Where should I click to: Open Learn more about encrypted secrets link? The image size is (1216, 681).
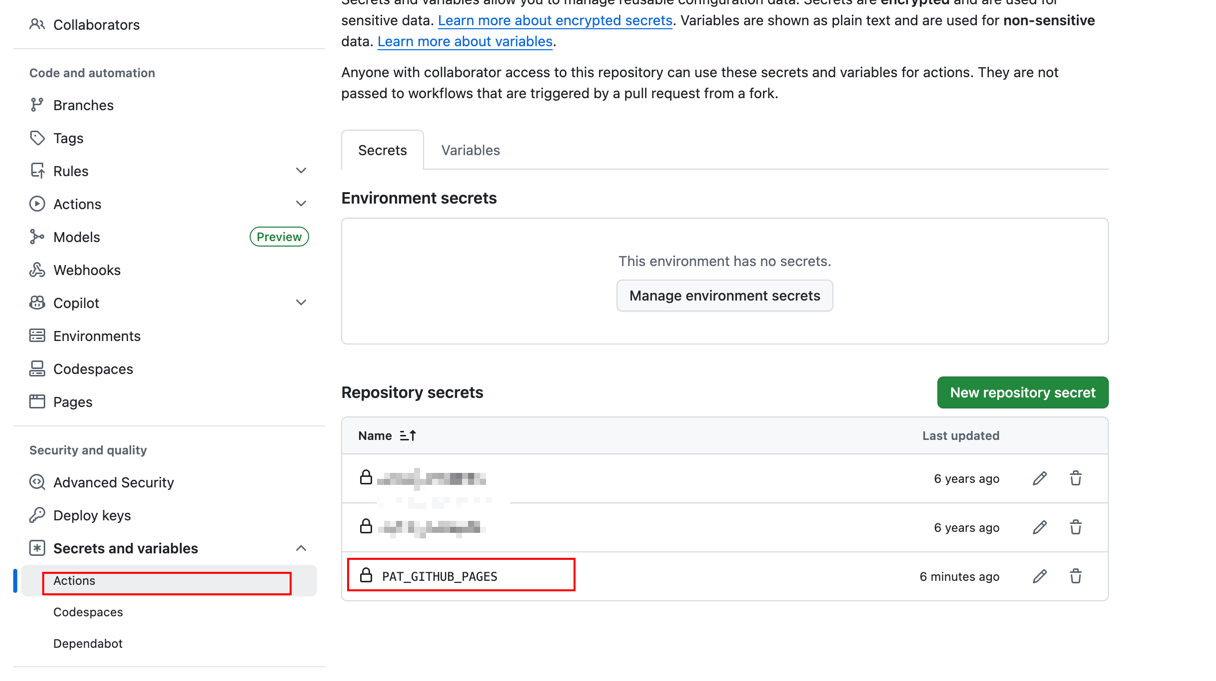click(x=554, y=20)
